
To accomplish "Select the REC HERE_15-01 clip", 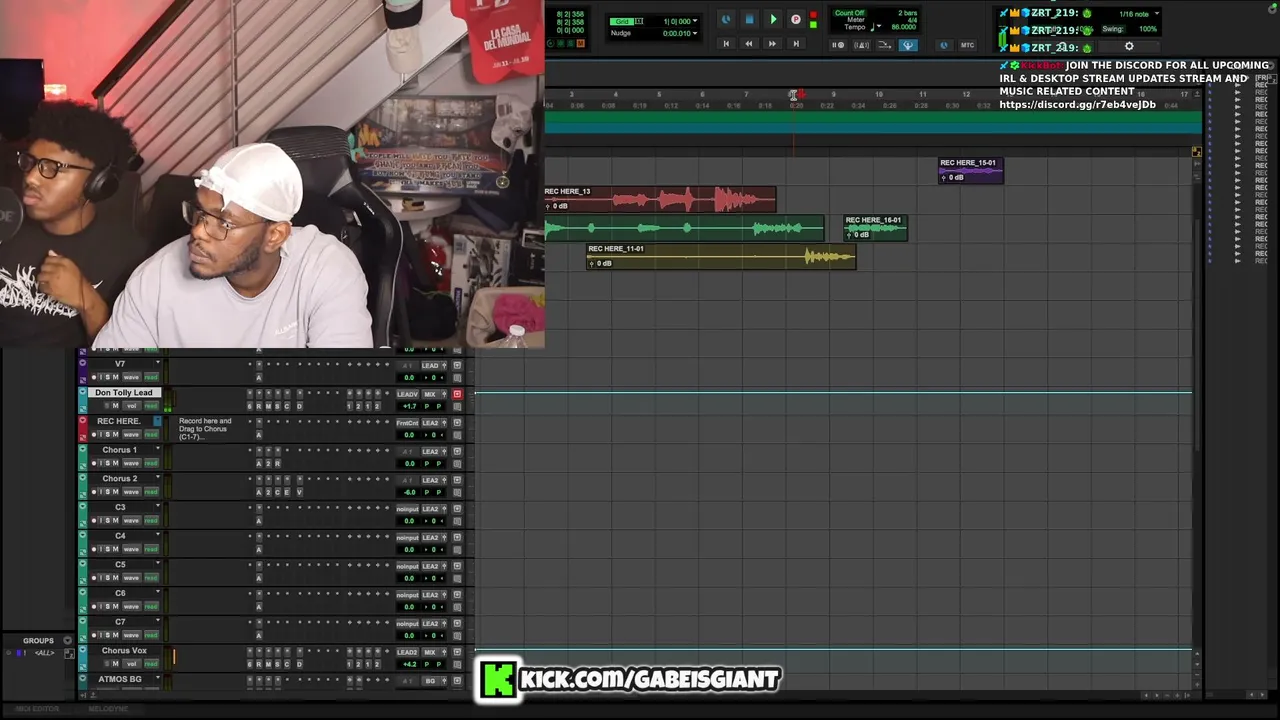I will (970, 170).
